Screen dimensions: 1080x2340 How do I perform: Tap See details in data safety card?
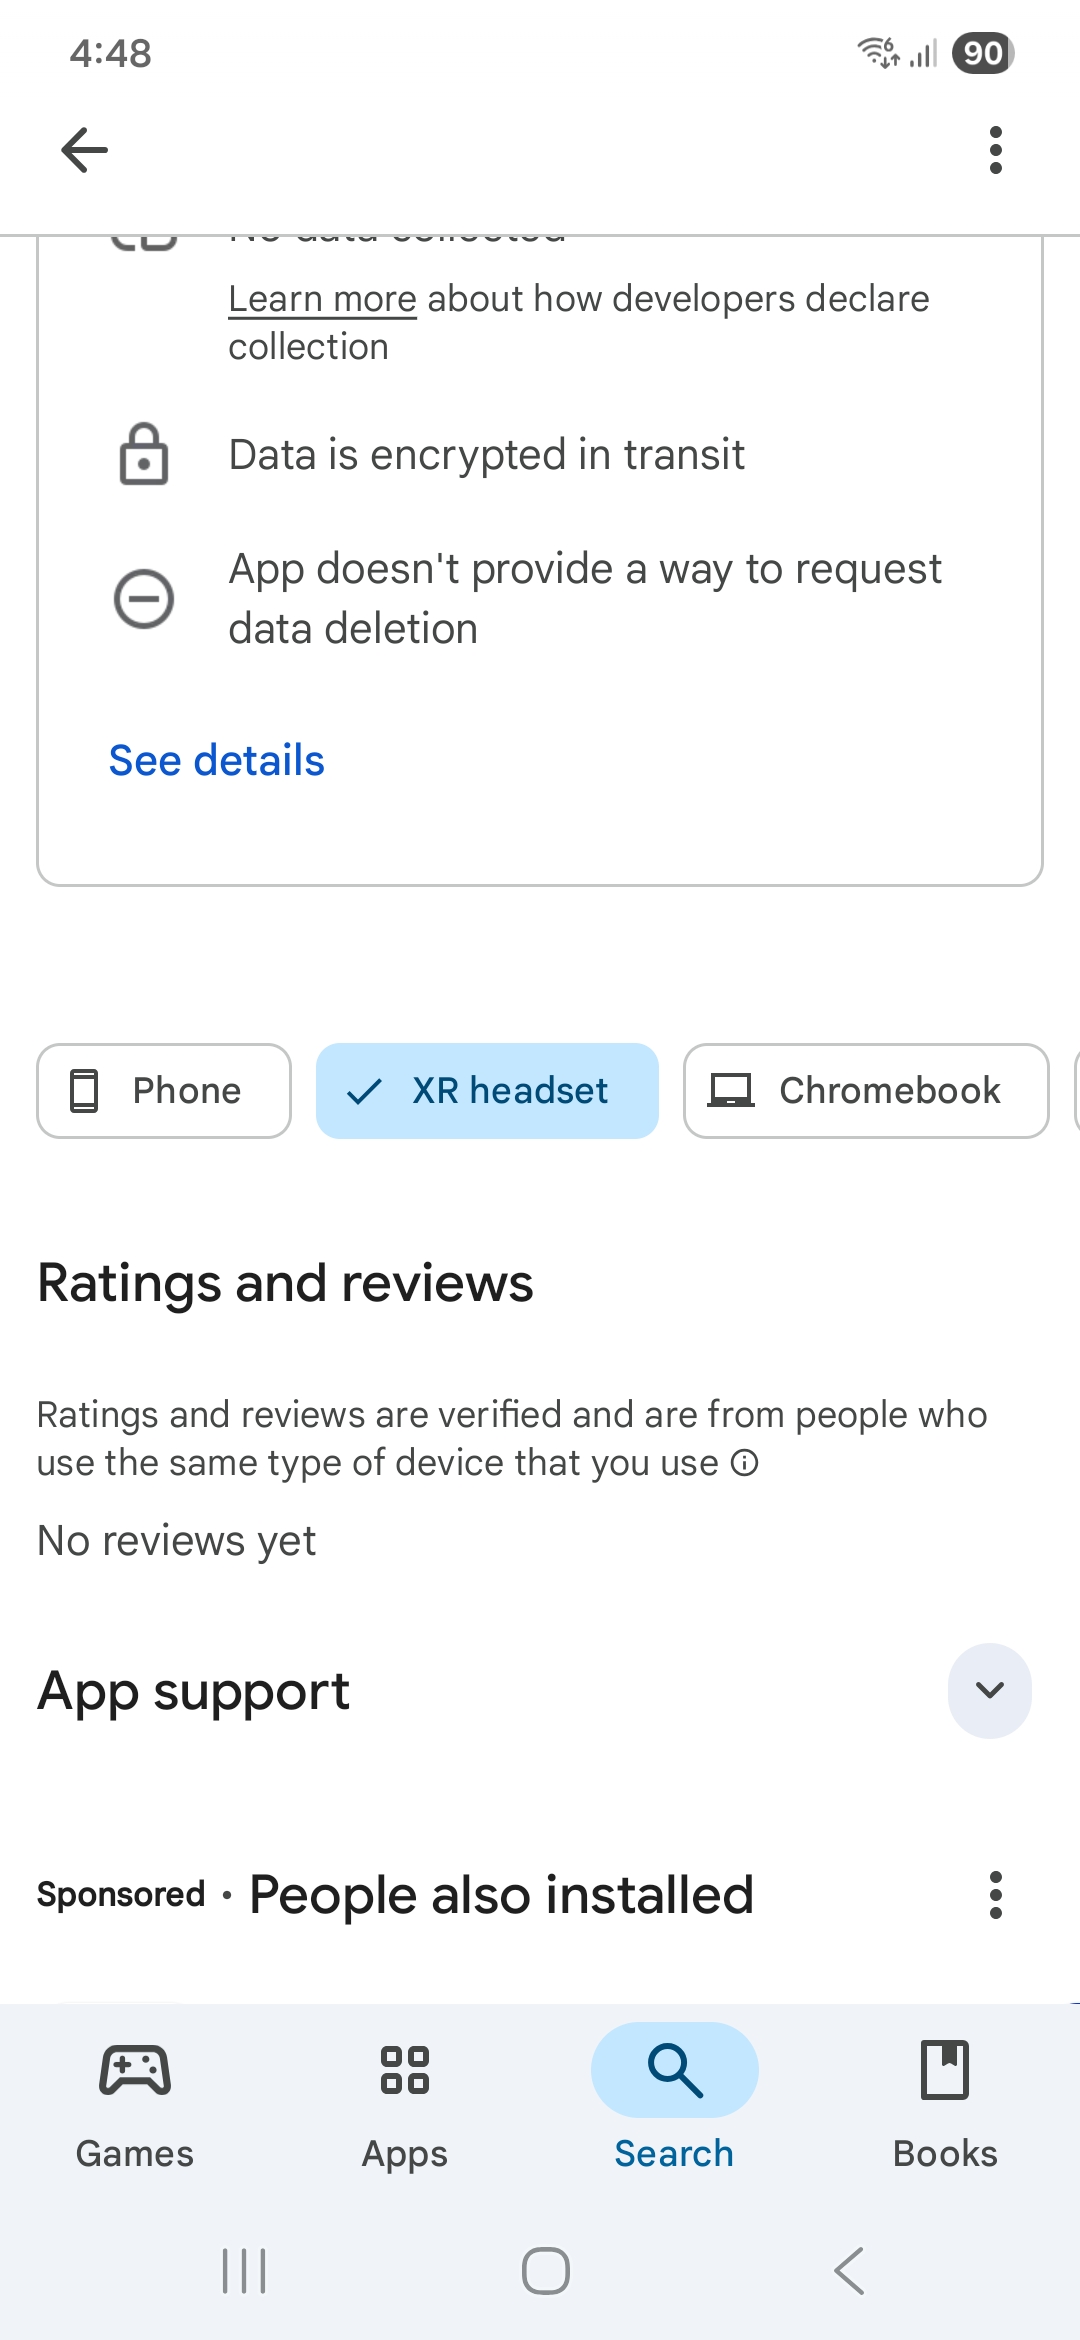(x=216, y=760)
